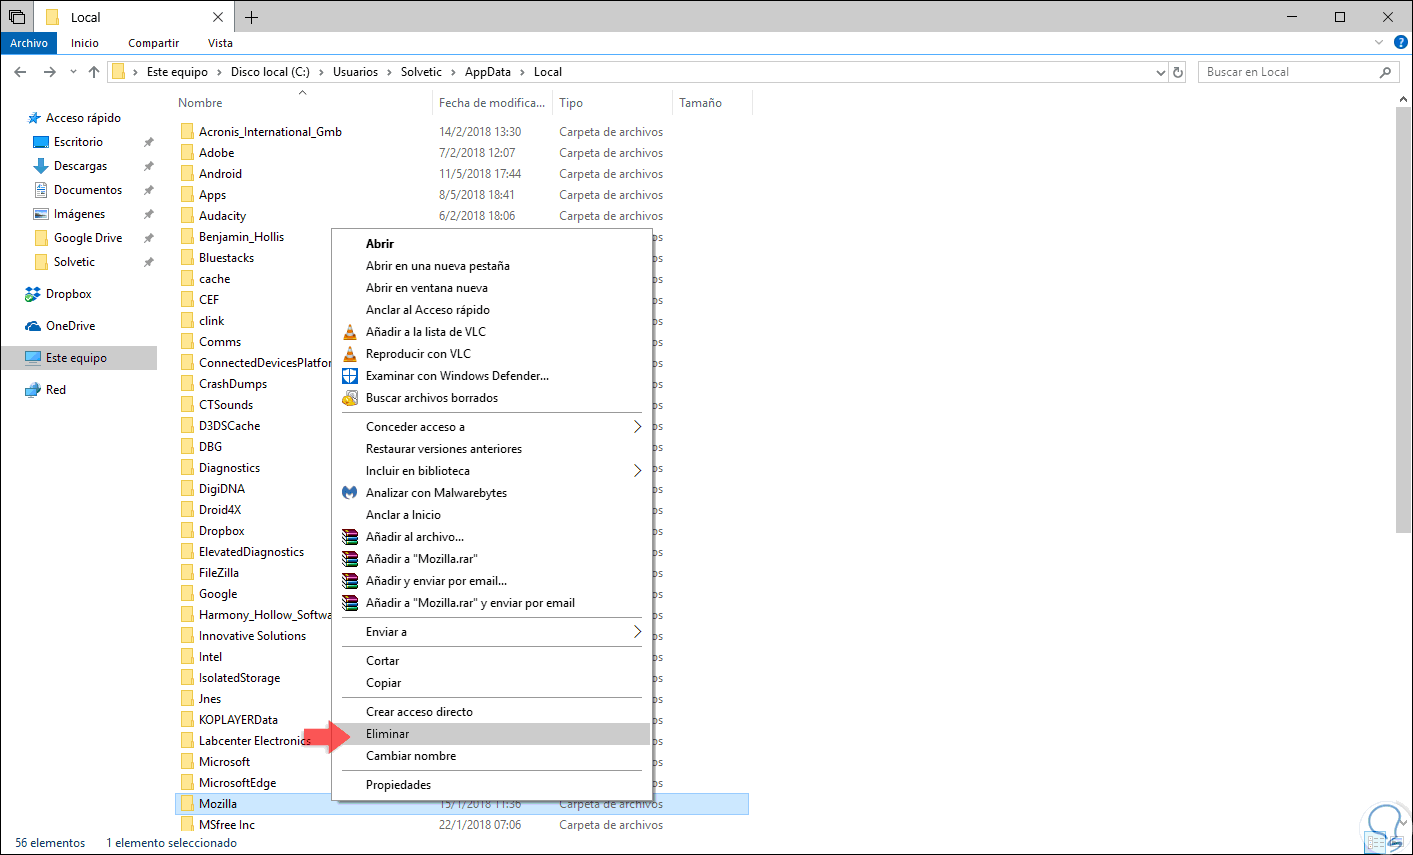Select the Bluestacks folder name

(x=226, y=258)
